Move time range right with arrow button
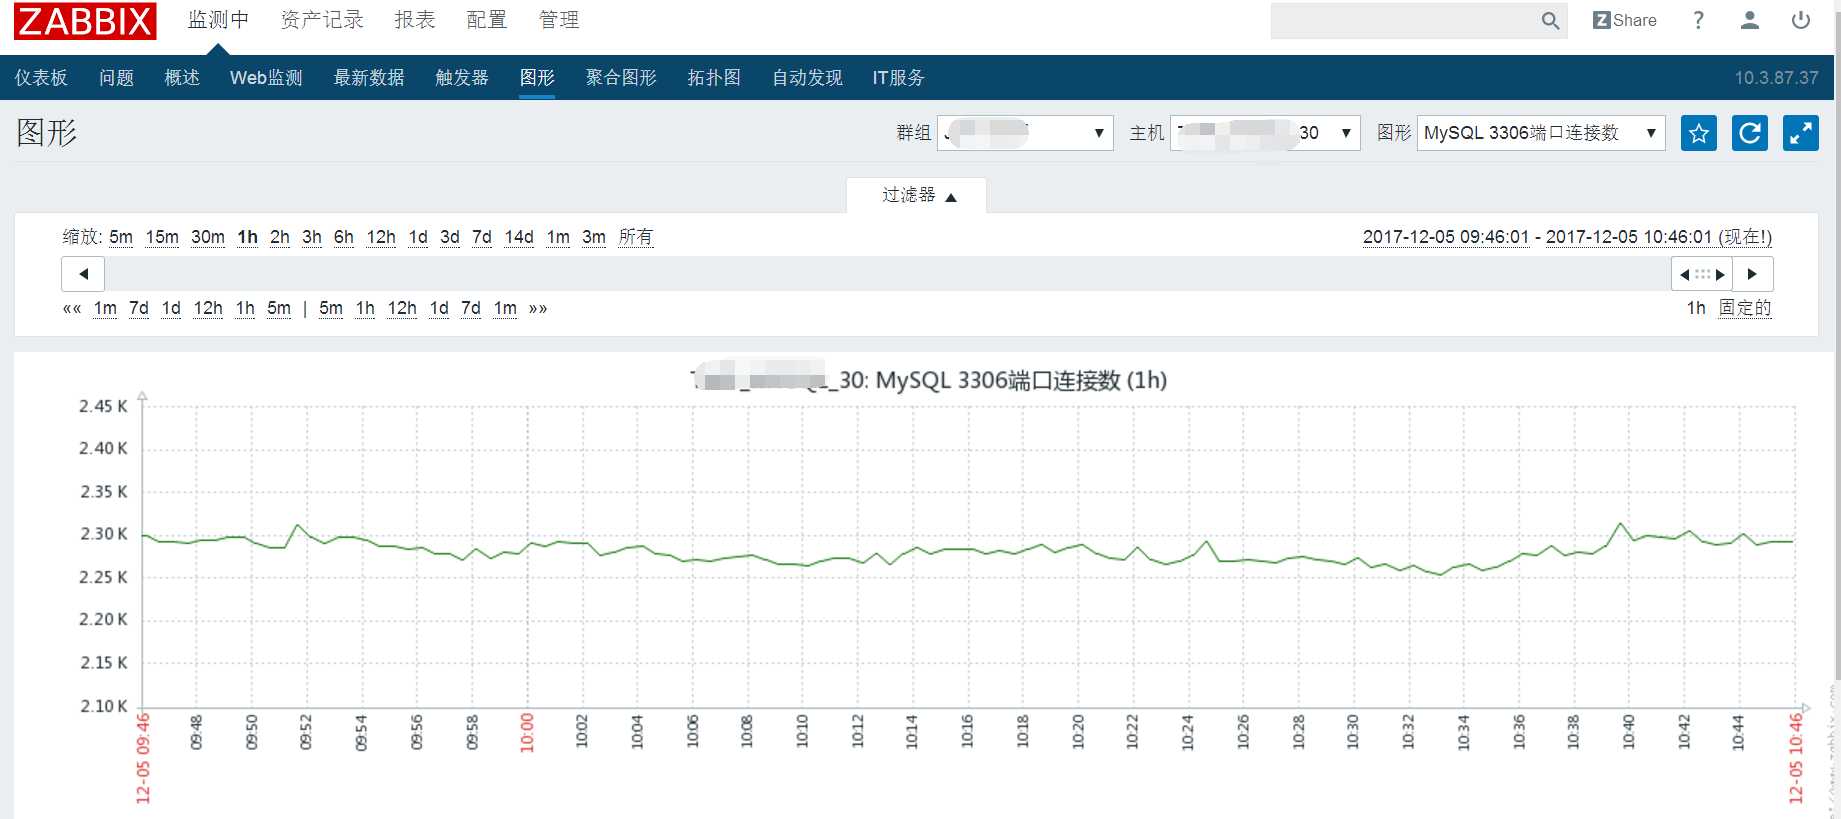The image size is (1841, 819). (x=1753, y=274)
